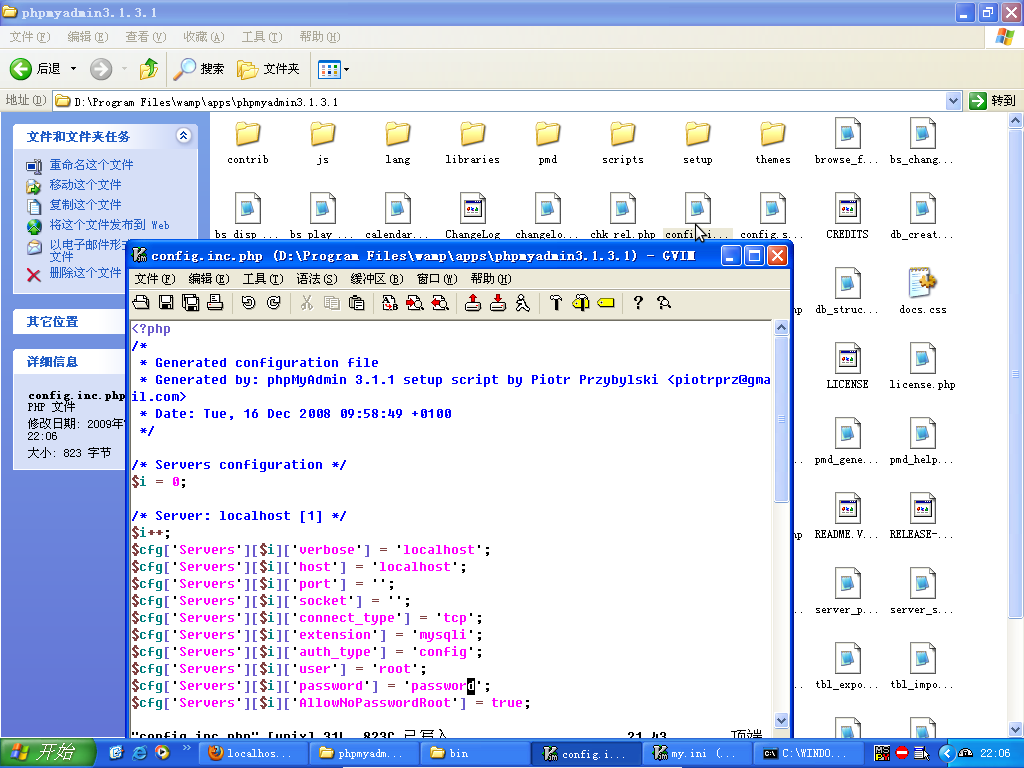This screenshot has height=768, width=1024.
Task: Click the Find Help icon in GVIM
Action: pyautogui.click(x=664, y=302)
